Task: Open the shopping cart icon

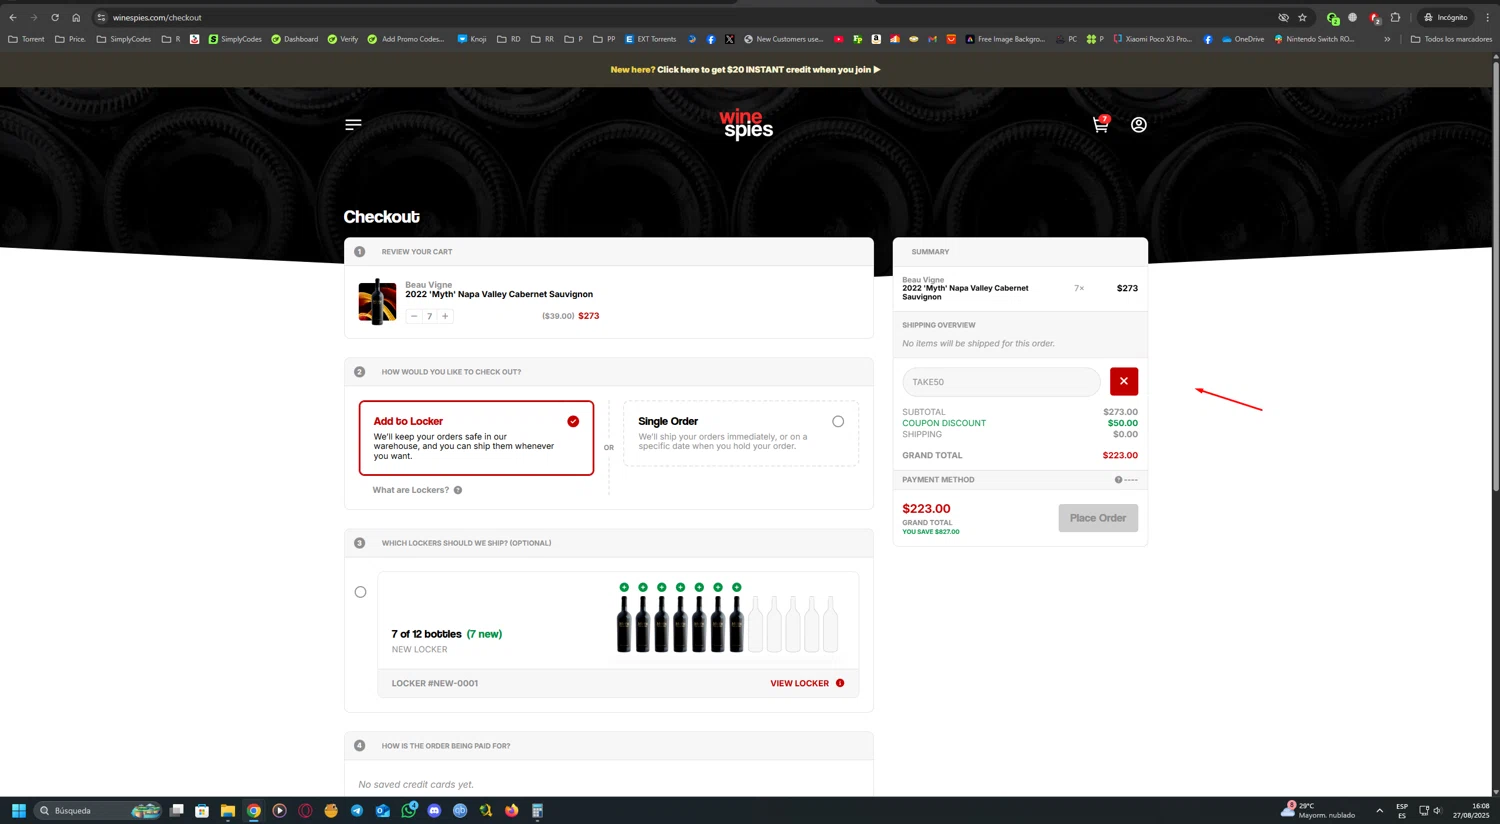Action: point(1101,124)
